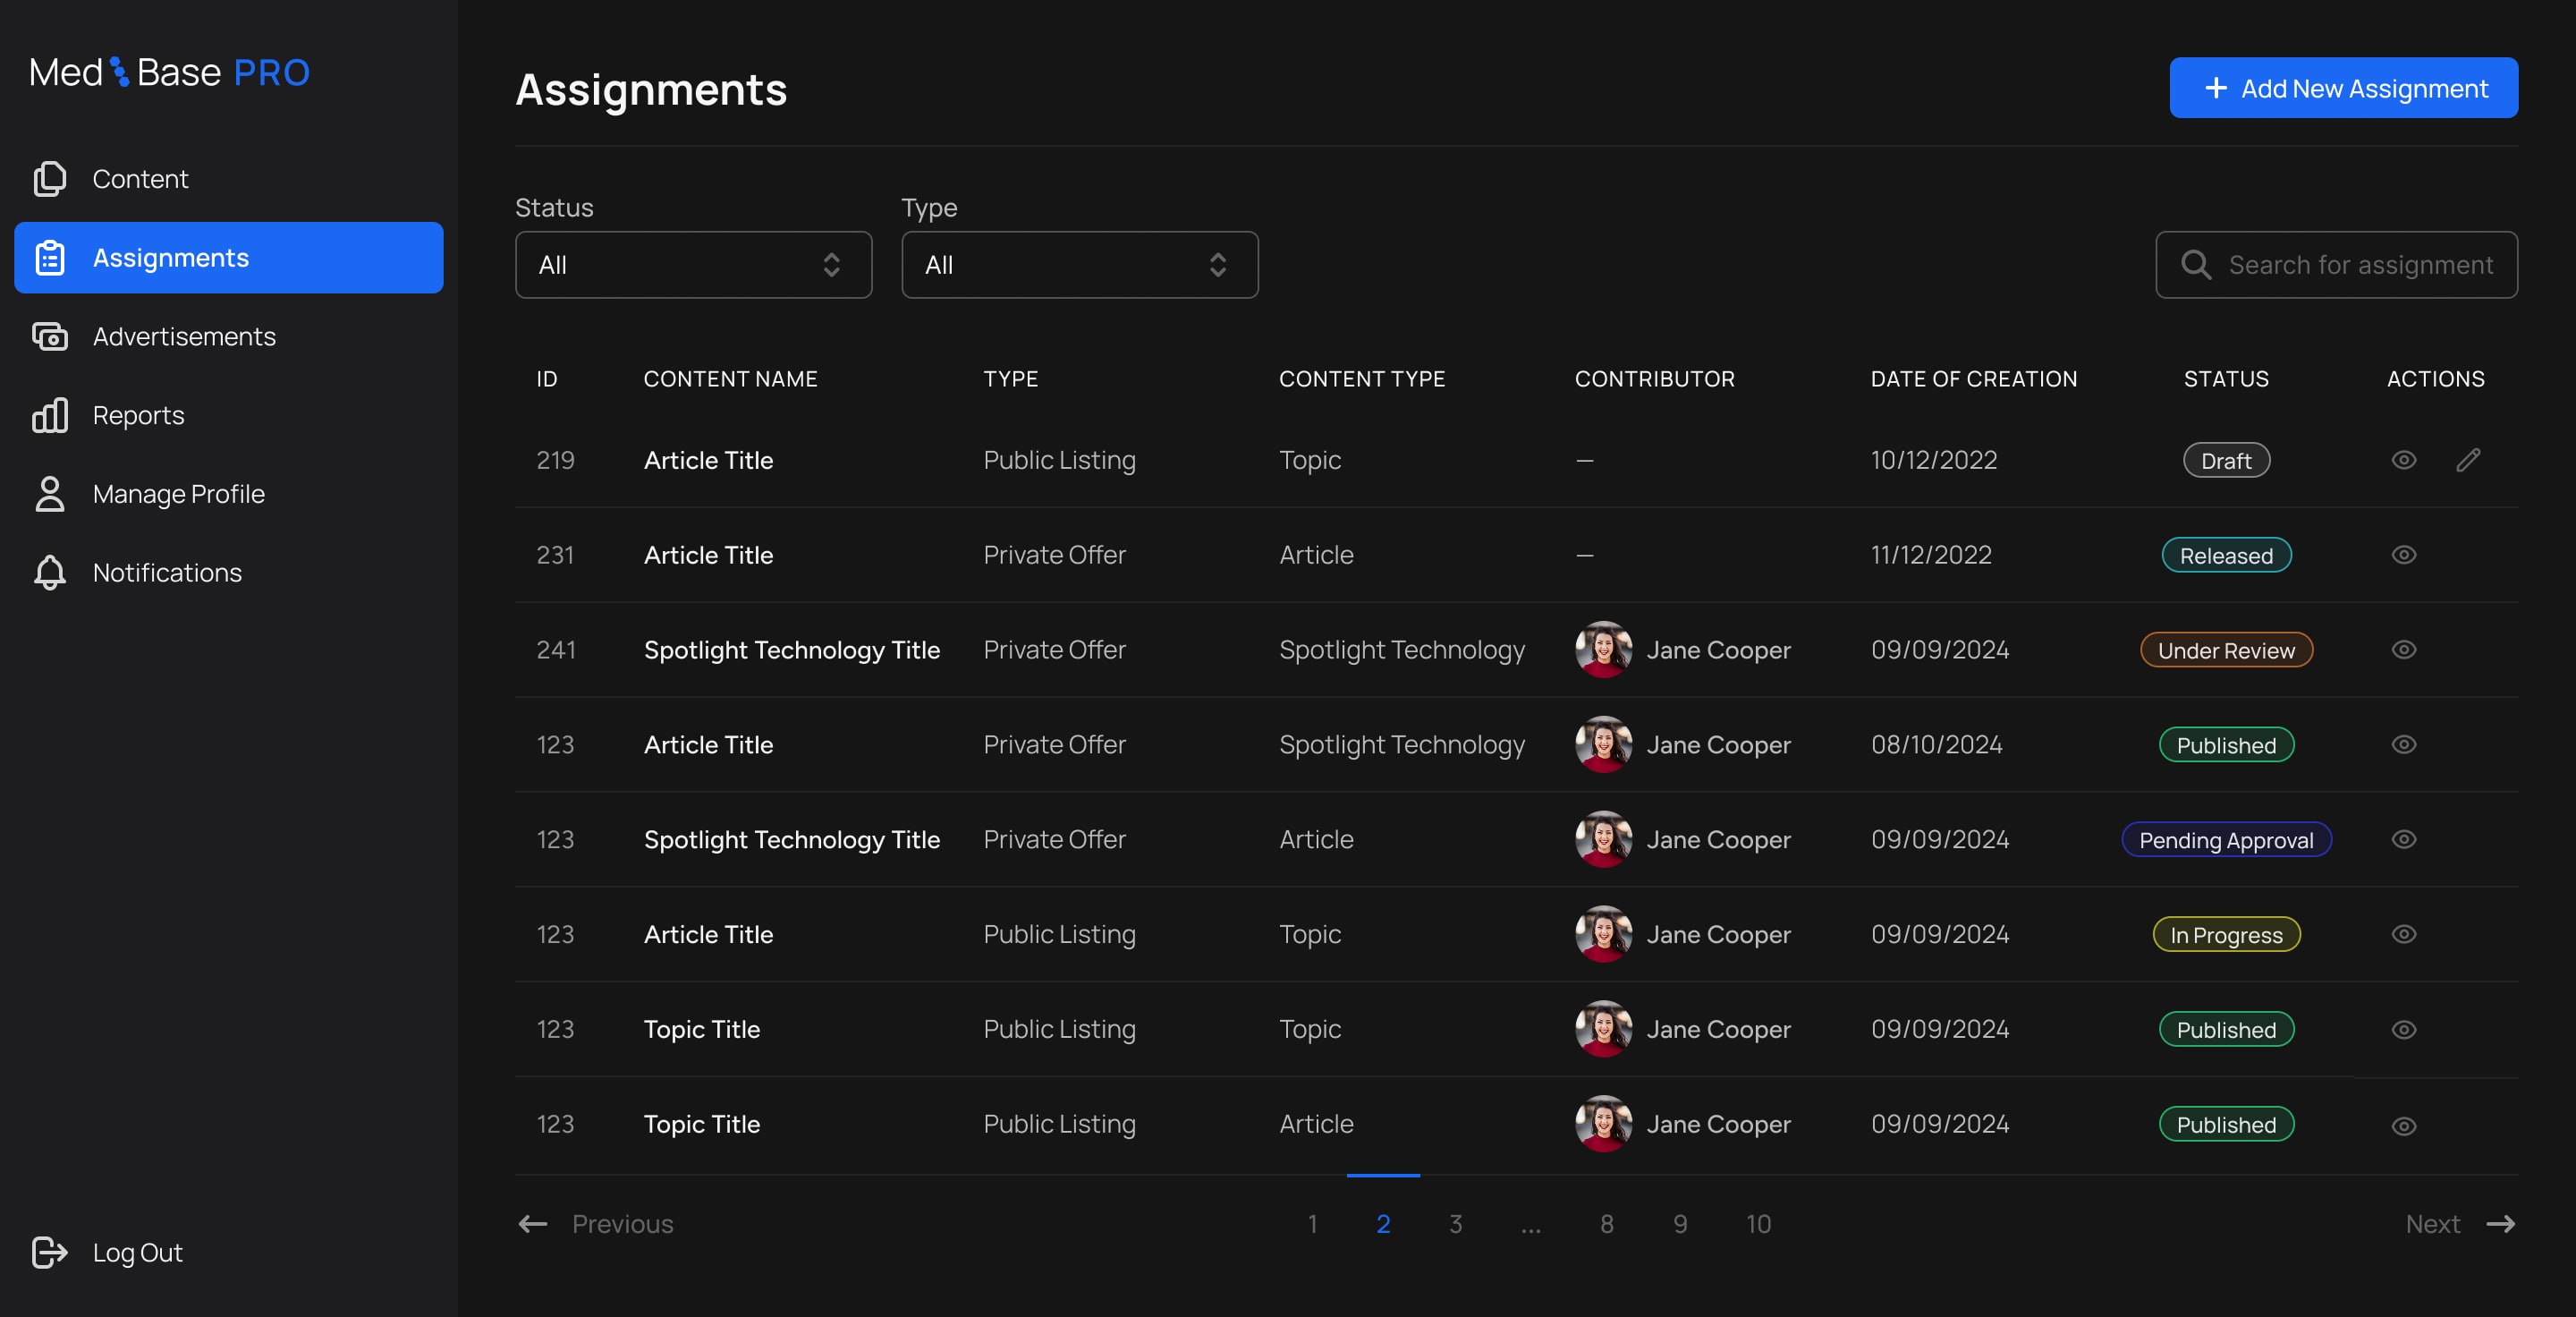Click the Log Out exit icon
2576x1317 pixels.
pos(50,1252)
